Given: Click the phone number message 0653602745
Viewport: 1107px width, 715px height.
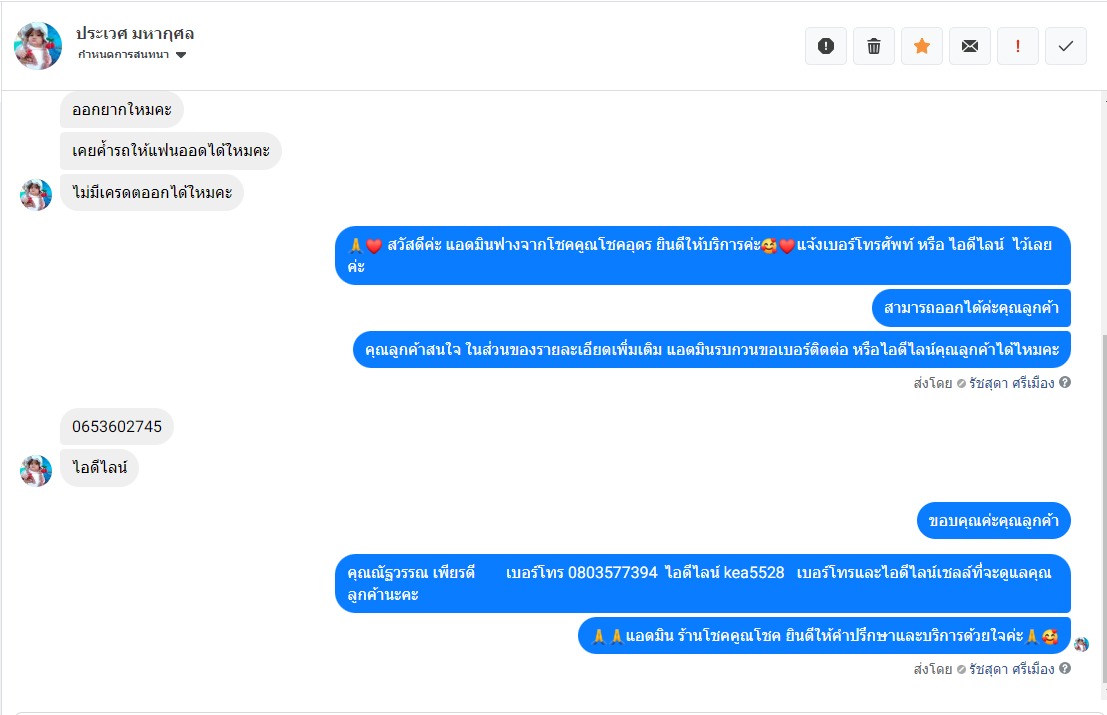Looking at the screenshot, I should [117, 426].
